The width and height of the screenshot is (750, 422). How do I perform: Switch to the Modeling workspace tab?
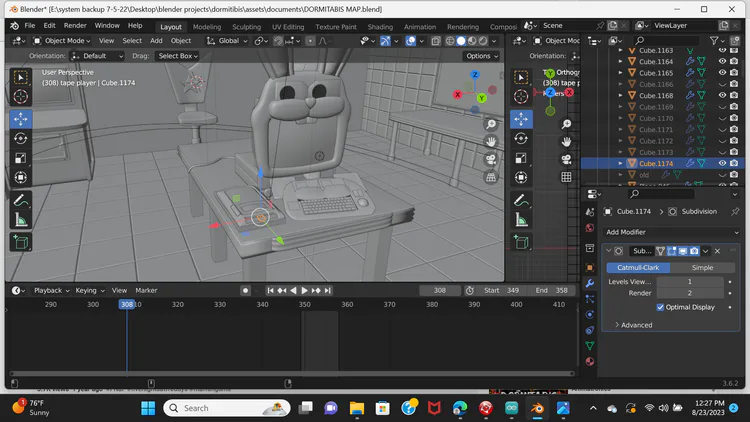[207, 27]
